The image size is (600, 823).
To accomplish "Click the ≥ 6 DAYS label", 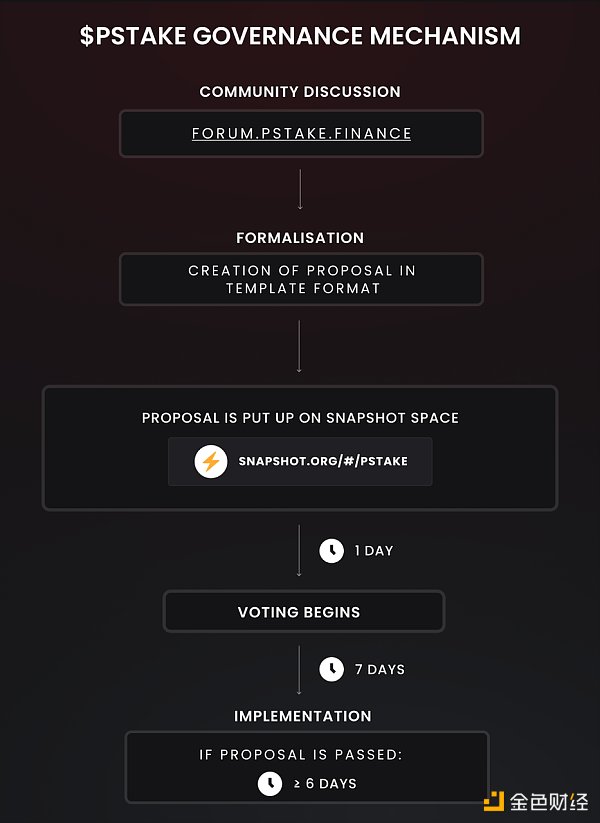I will point(325,784).
